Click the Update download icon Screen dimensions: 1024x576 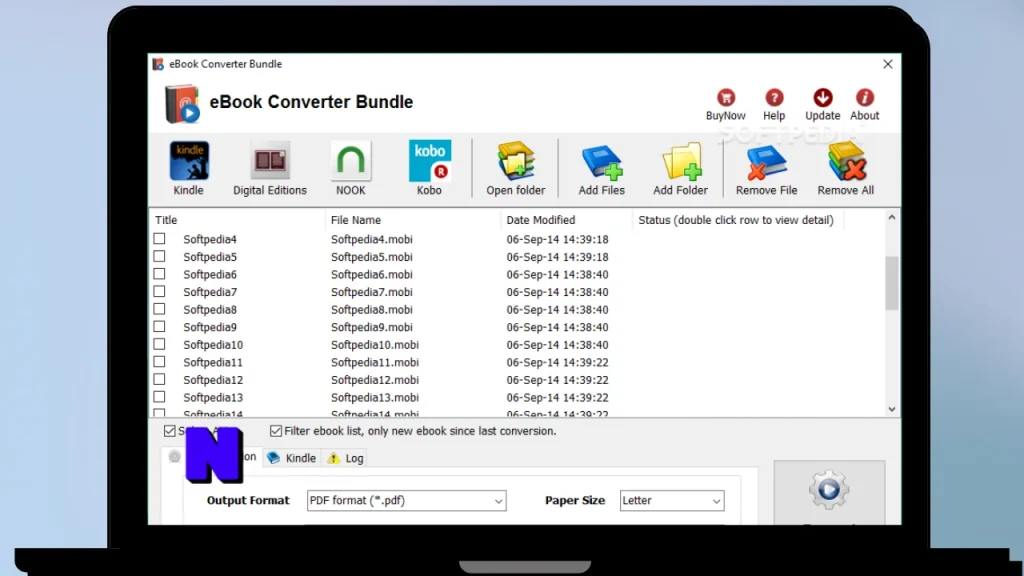[x=823, y=98]
